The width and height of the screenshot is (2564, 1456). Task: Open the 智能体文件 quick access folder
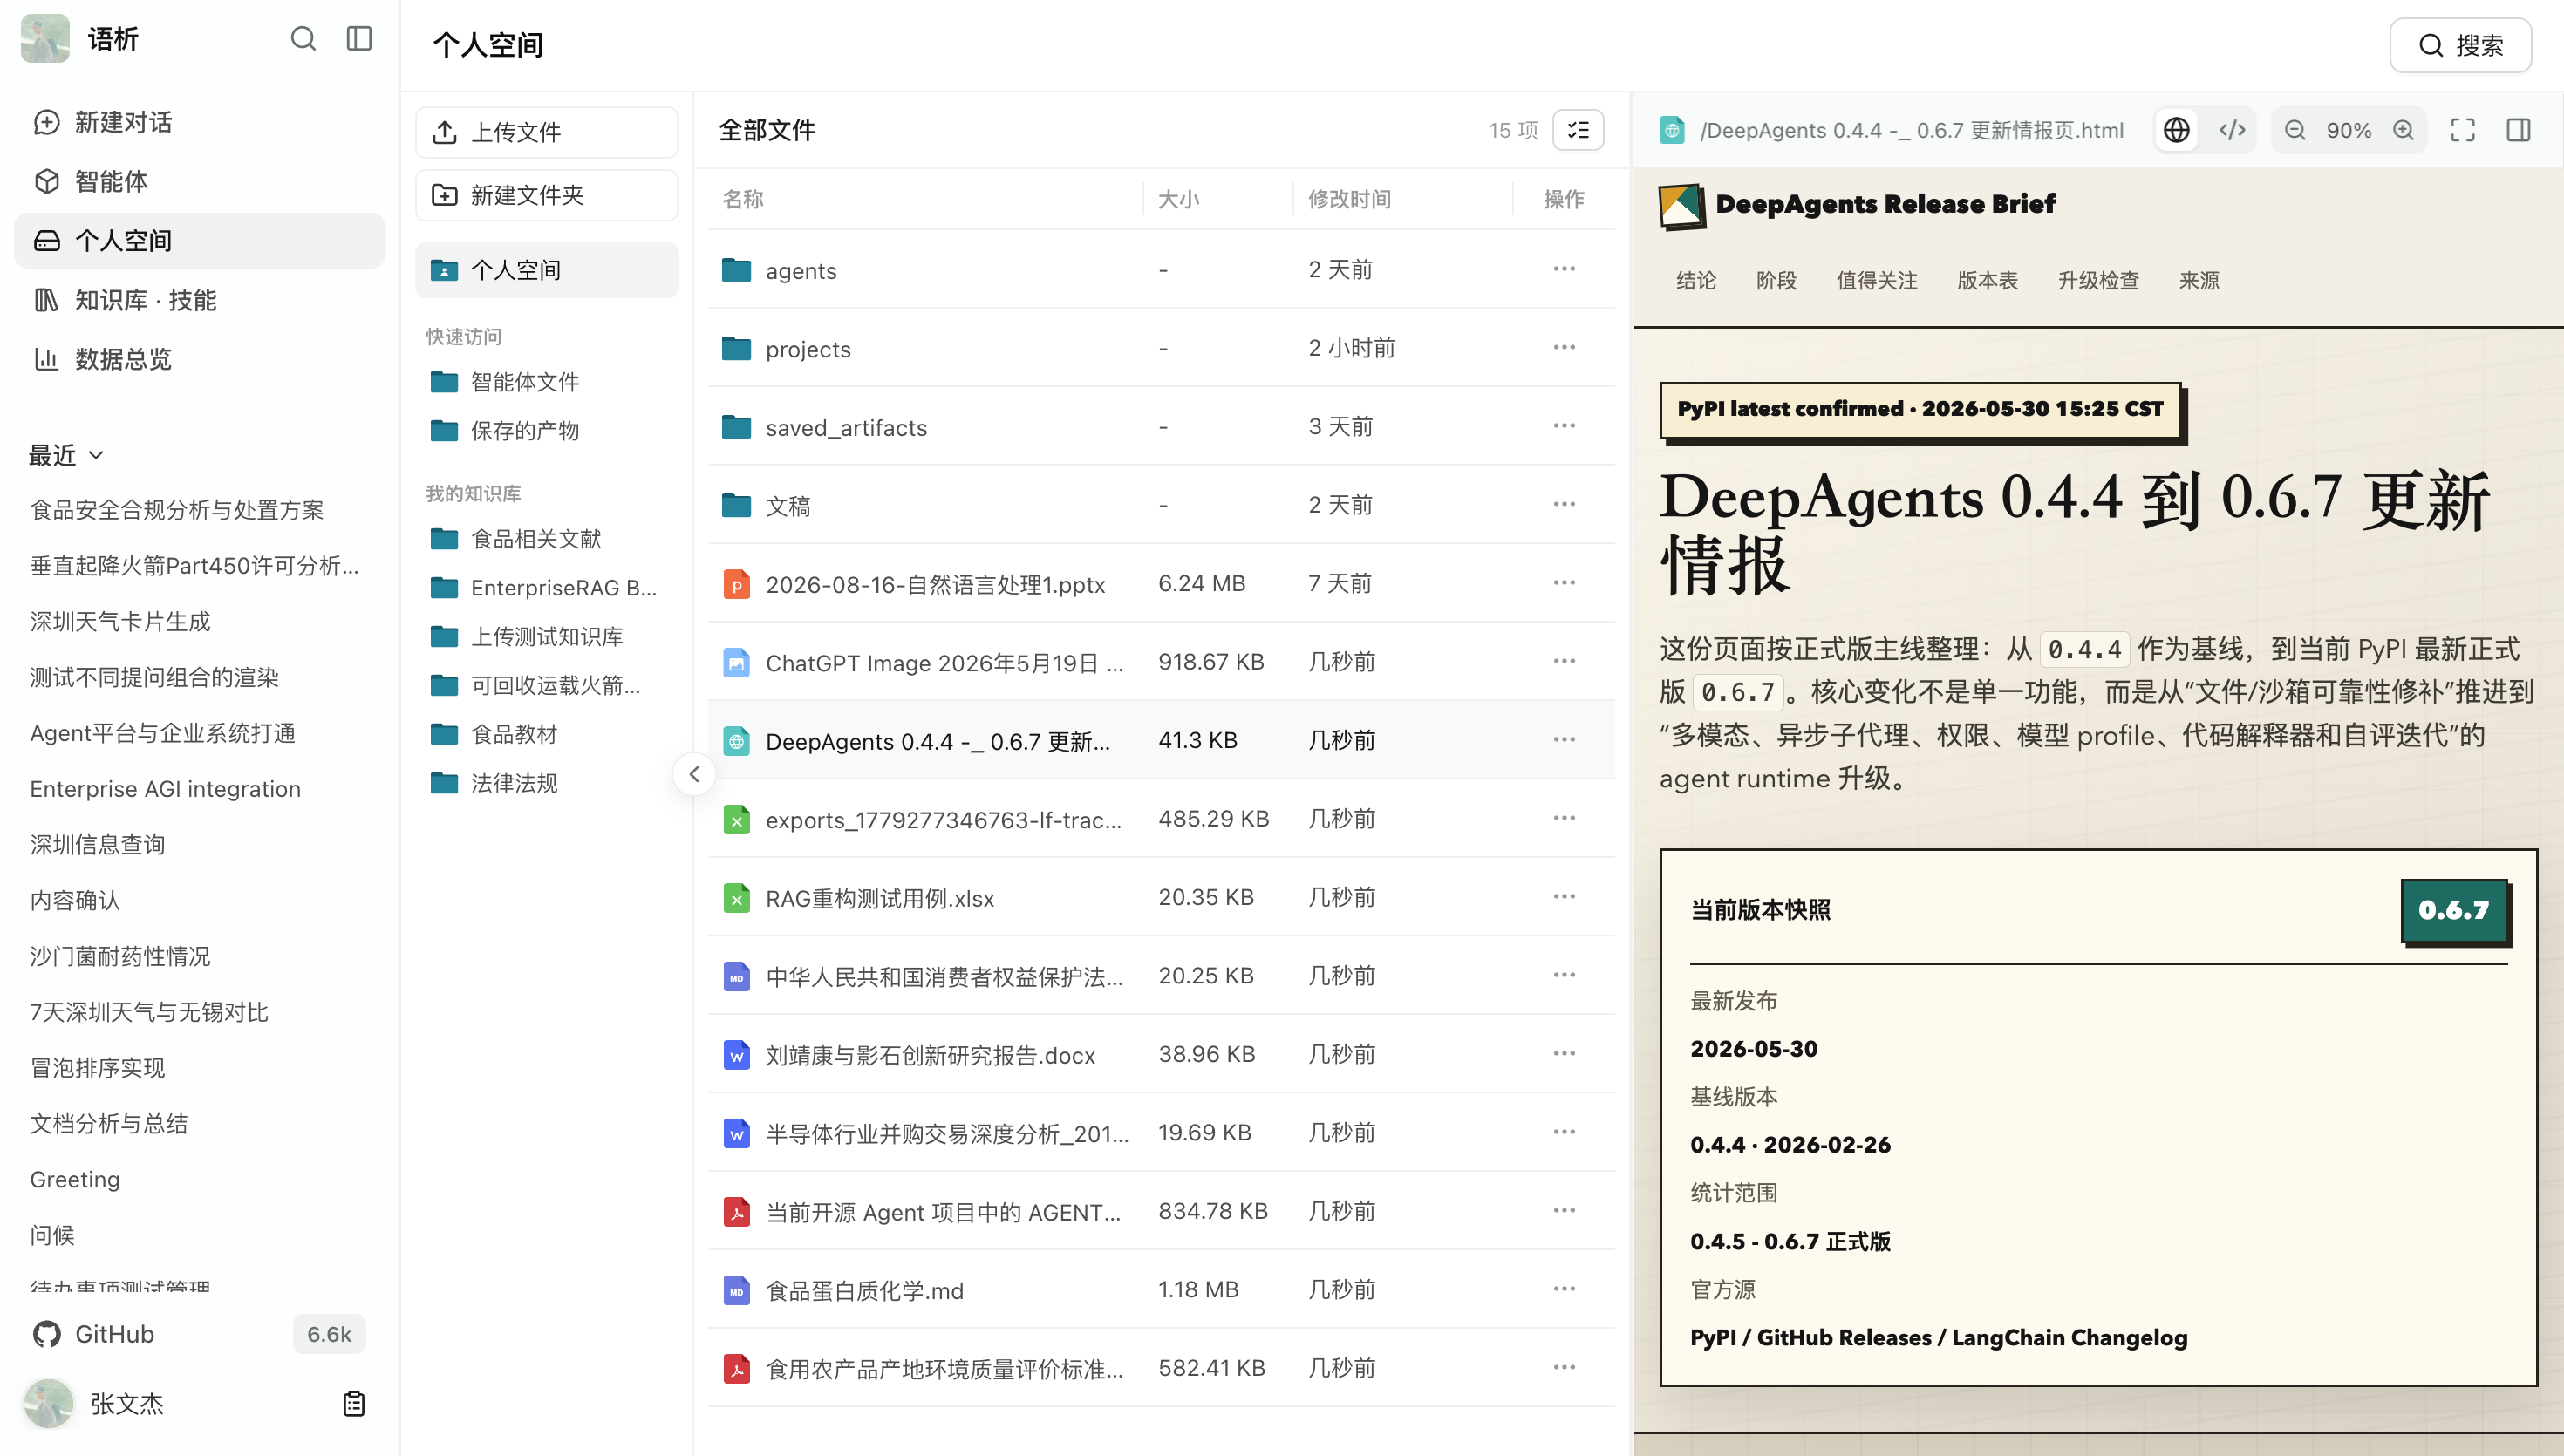pyautogui.click(x=546, y=382)
